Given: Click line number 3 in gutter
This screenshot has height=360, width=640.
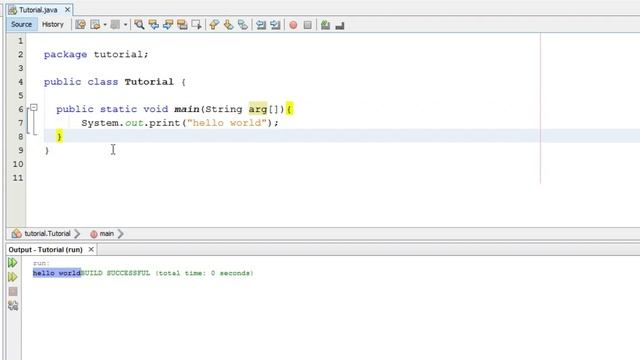Looking at the screenshot, I should pos(20,68).
